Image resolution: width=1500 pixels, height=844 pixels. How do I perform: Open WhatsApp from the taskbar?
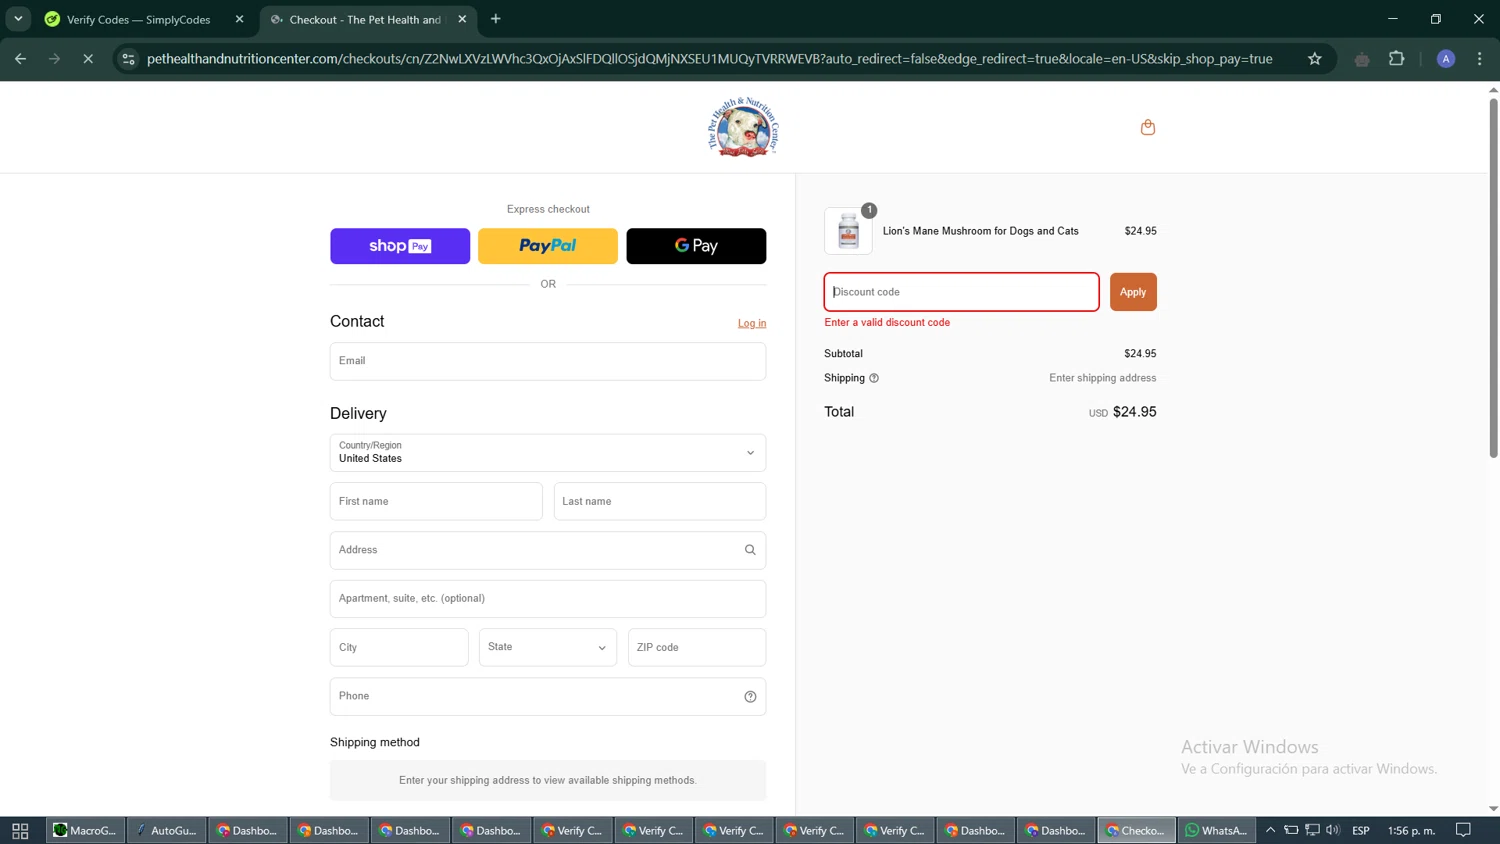pyautogui.click(x=1216, y=831)
